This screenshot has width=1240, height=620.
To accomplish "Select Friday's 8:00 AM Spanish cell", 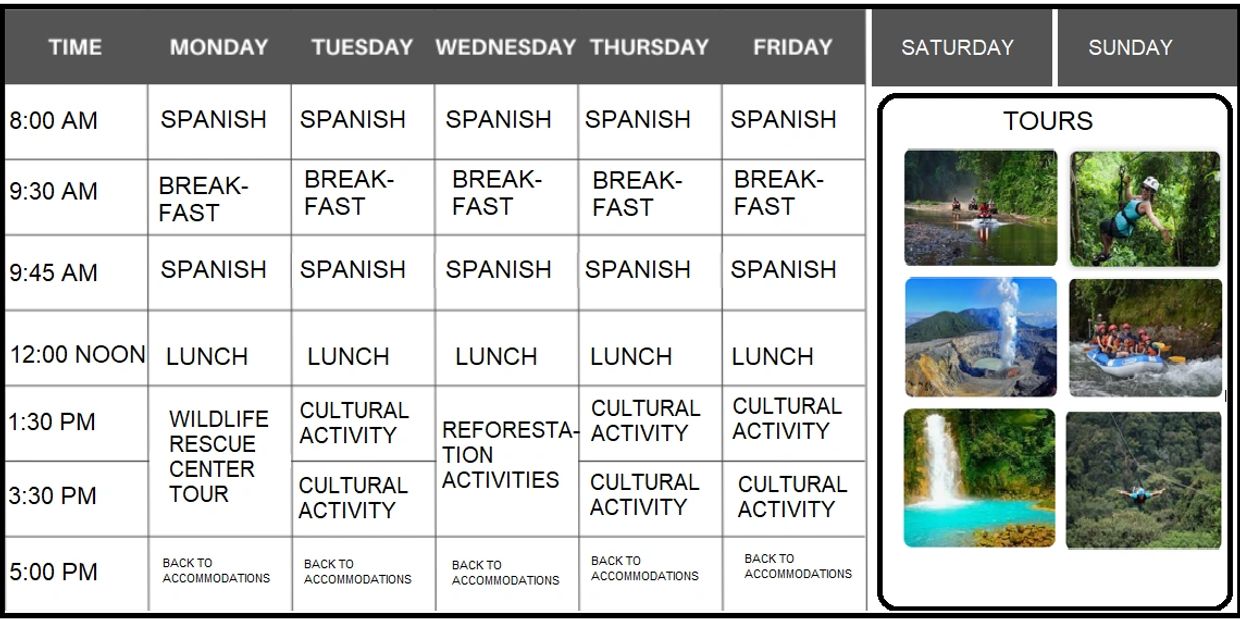I will click(x=783, y=119).
